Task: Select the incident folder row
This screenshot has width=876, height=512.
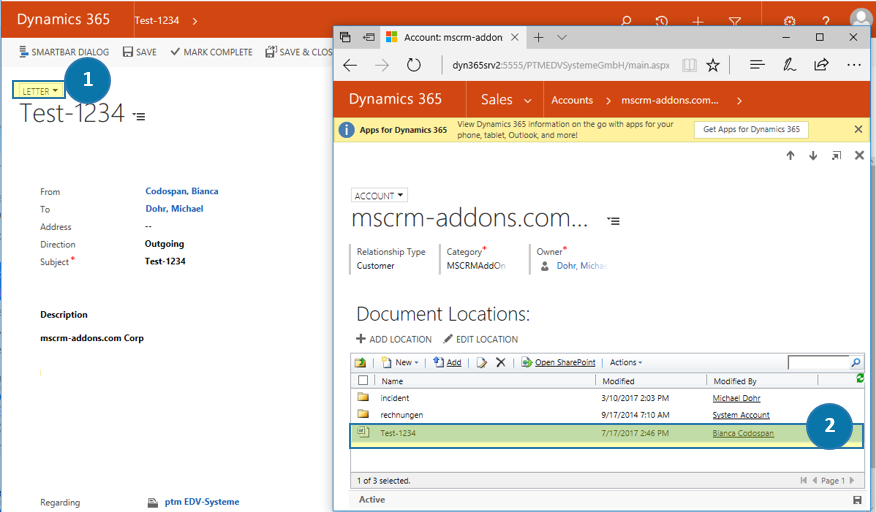Action: 606,398
